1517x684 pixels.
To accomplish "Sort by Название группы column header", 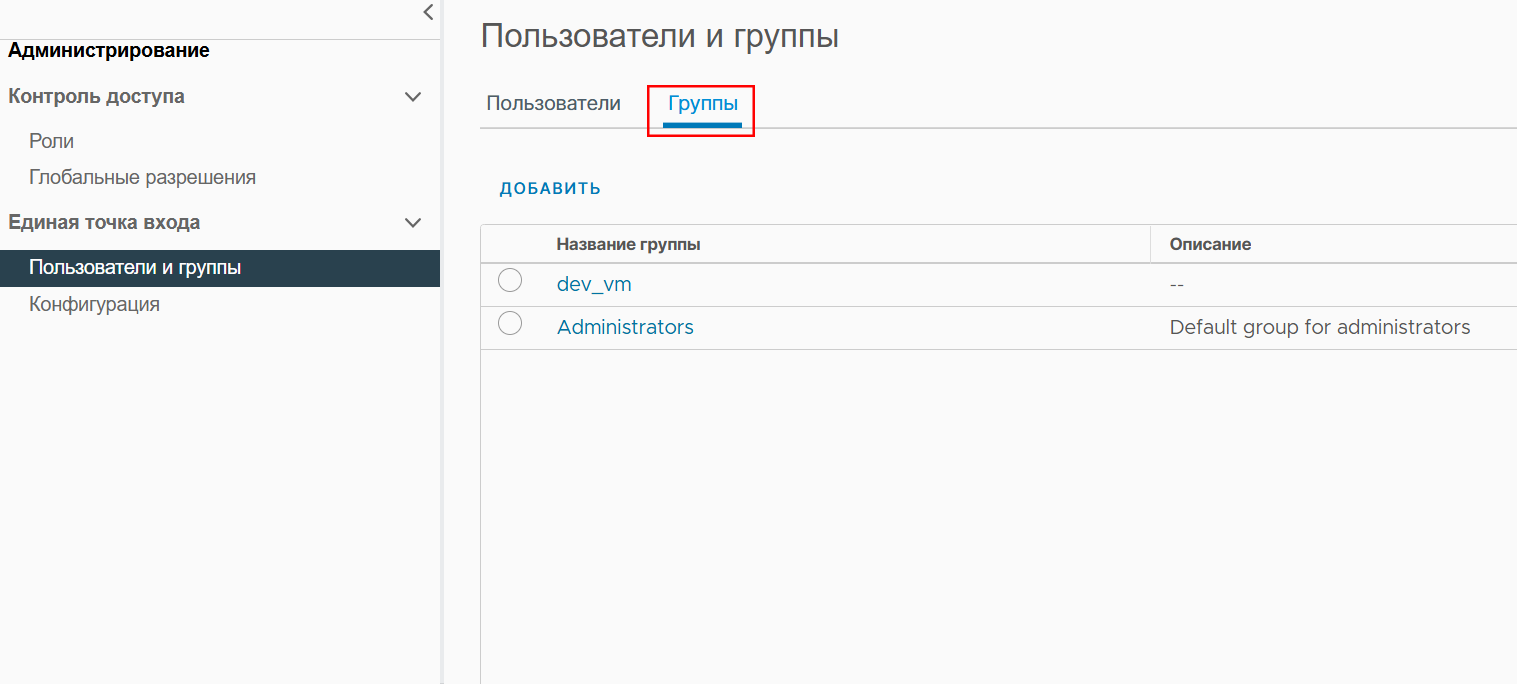I will pyautogui.click(x=628, y=244).
